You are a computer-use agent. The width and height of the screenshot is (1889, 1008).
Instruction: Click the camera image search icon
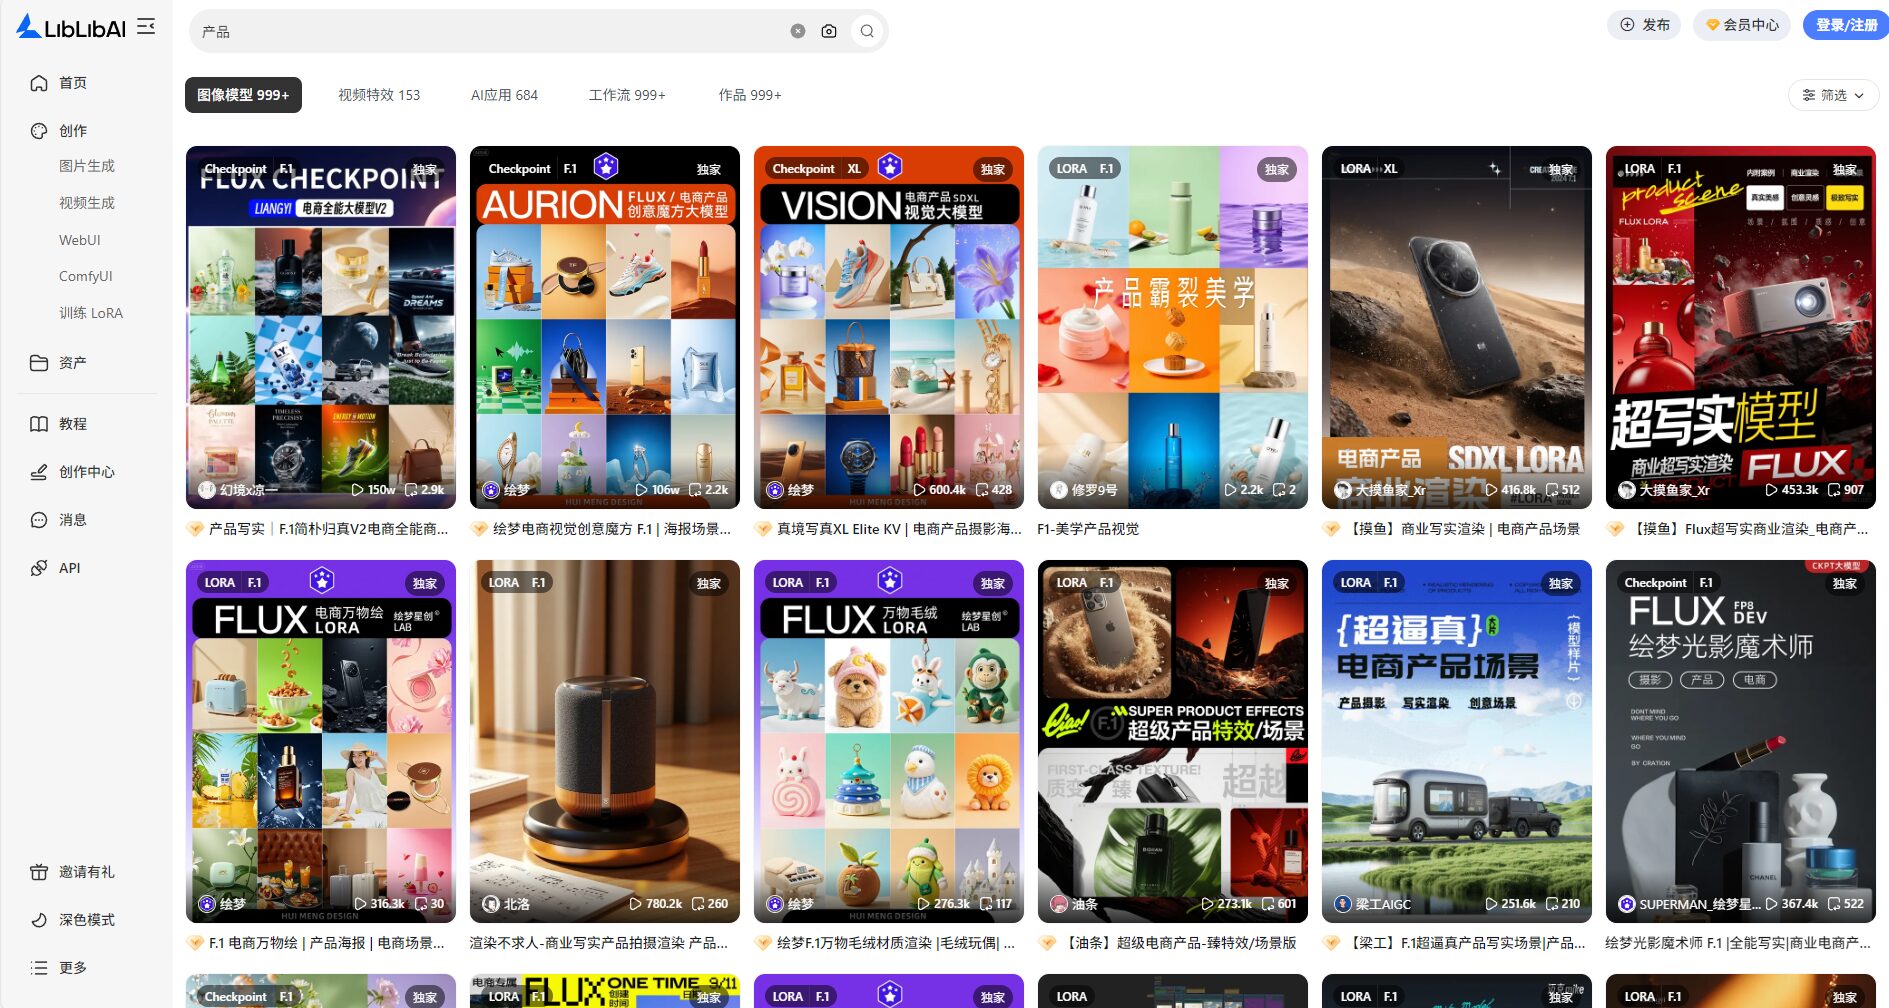coord(828,31)
